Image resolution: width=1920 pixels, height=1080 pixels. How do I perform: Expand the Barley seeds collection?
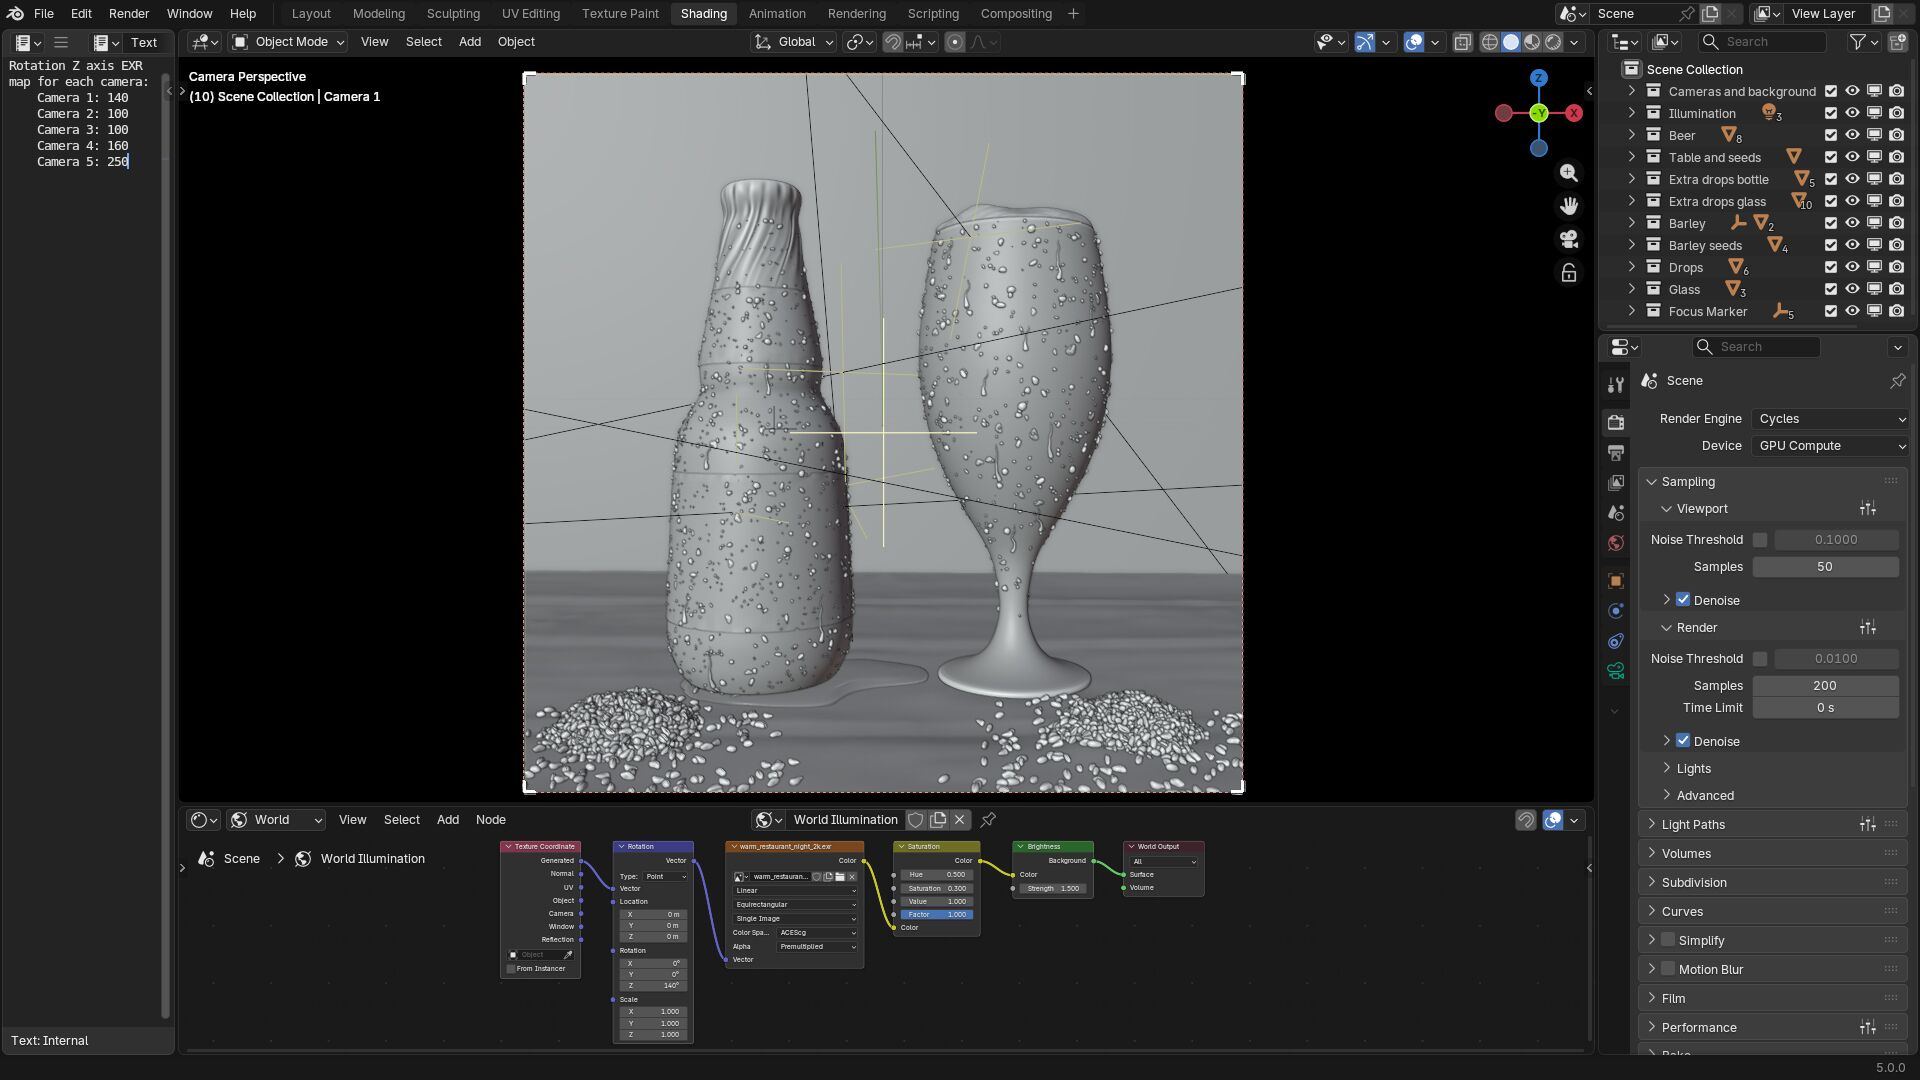[1631, 245]
